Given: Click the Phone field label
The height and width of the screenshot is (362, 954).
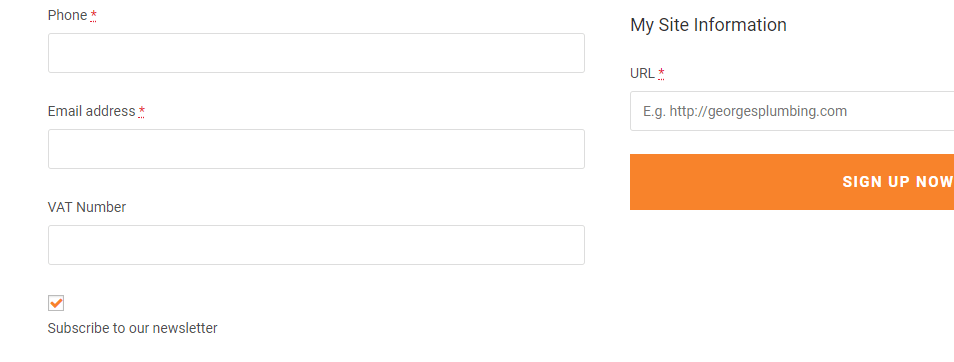Looking at the screenshot, I should (68, 15).
